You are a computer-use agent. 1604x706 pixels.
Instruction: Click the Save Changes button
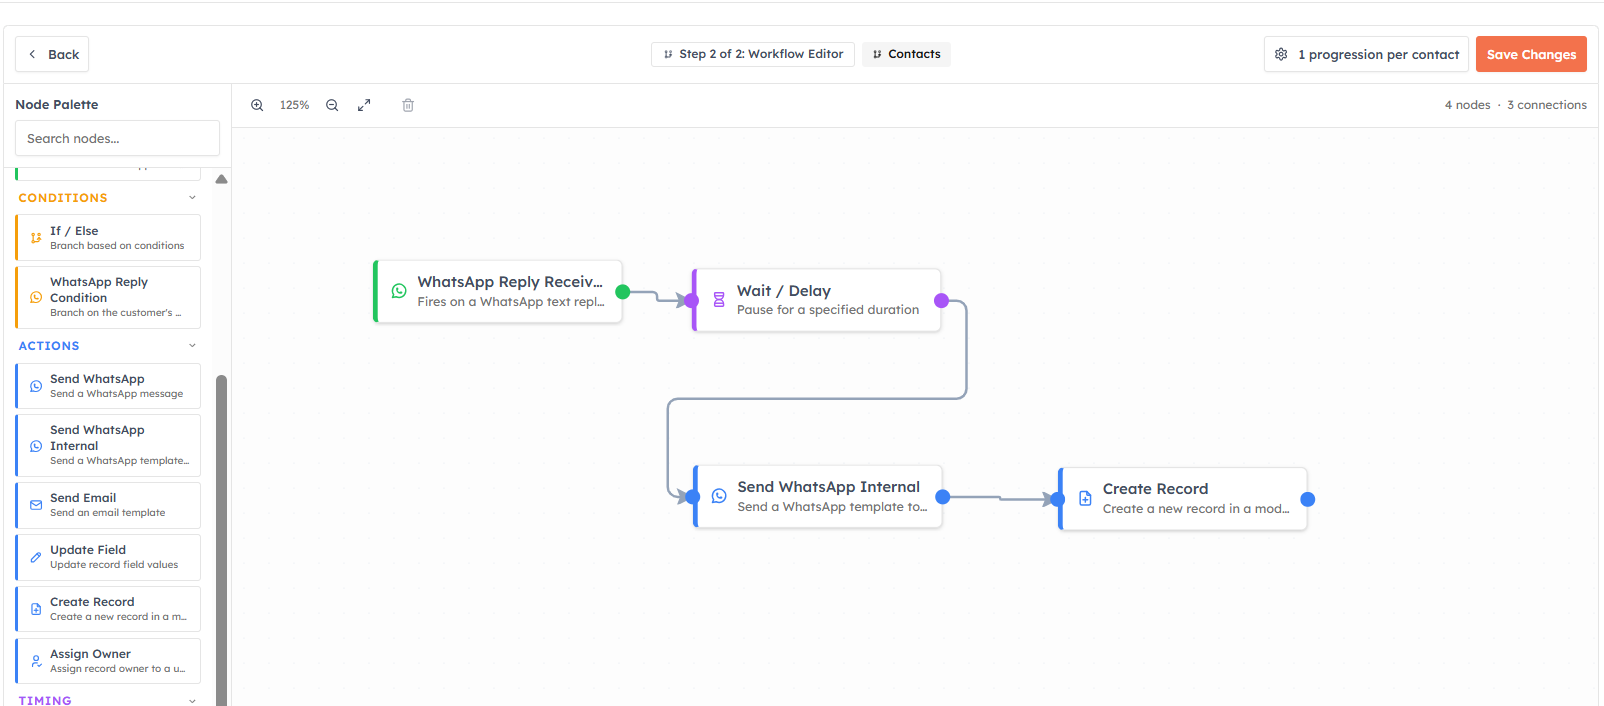tap(1531, 54)
